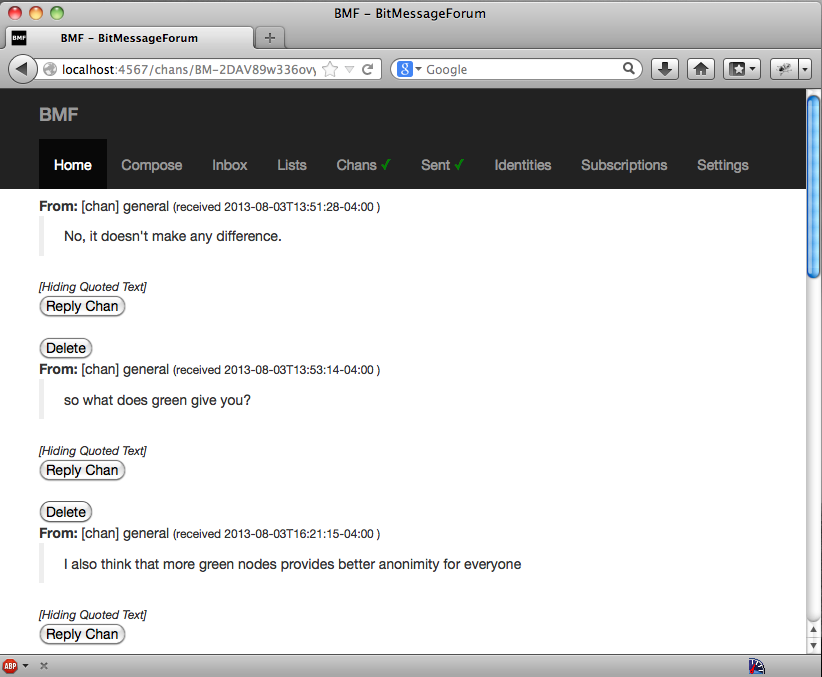
Task: Open the Identities navigation item
Action: pyautogui.click(x=523, y=165)
